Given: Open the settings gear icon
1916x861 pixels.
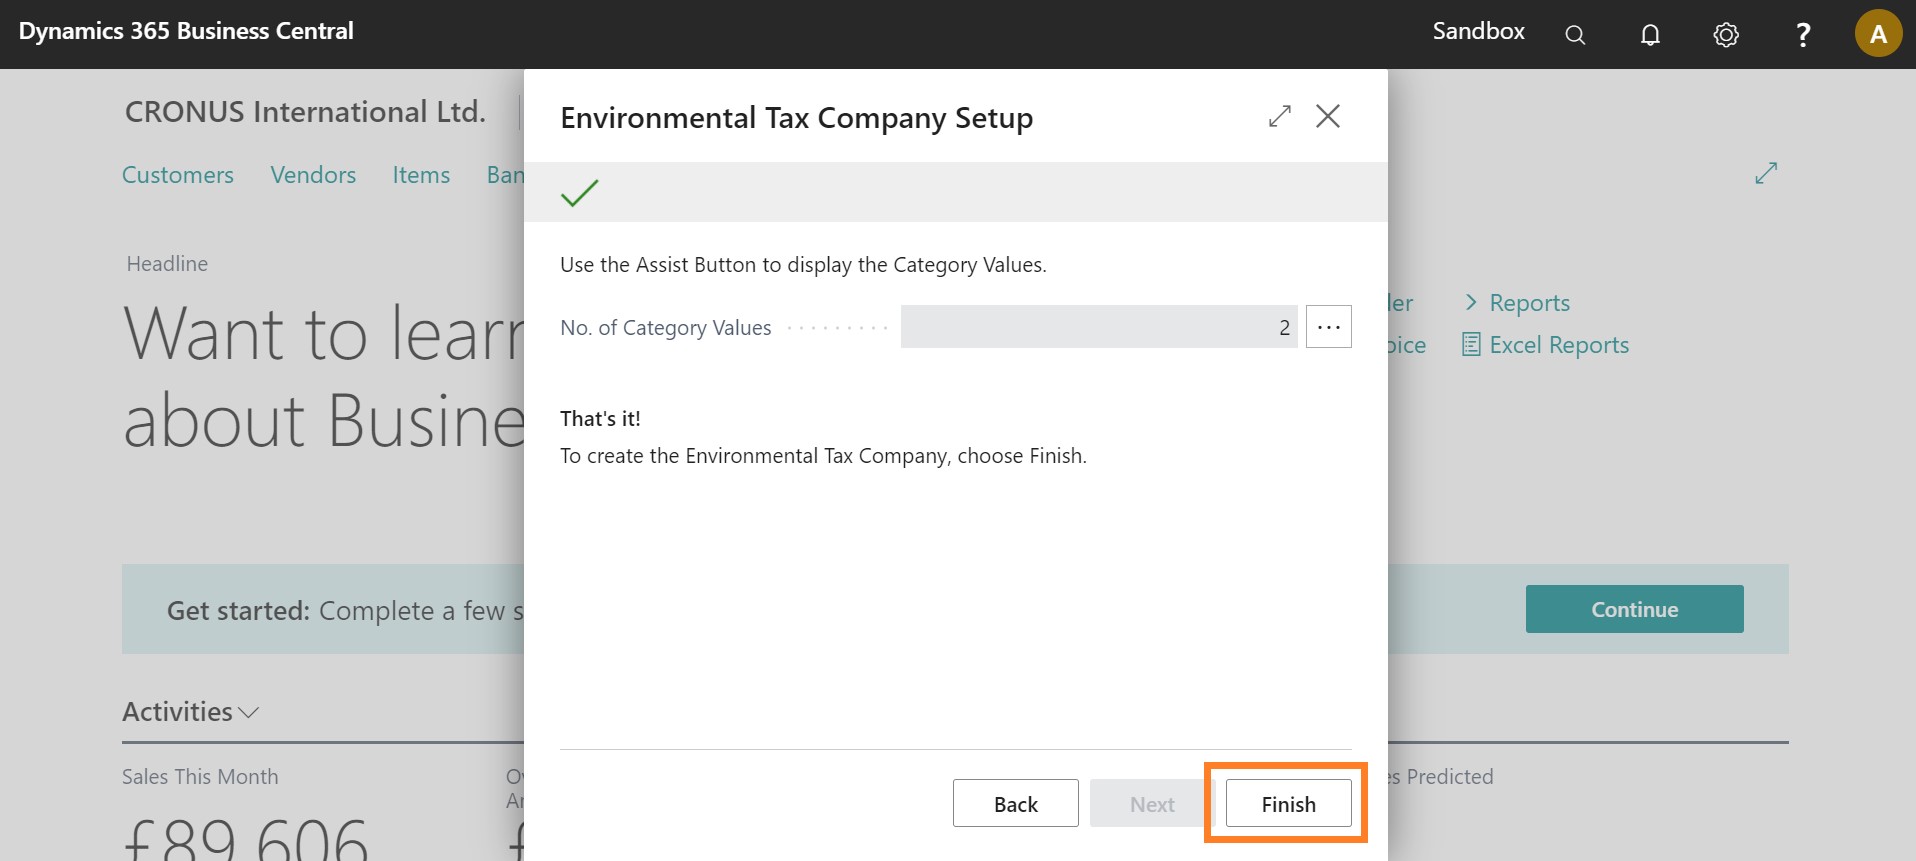Looking at the screenshot, I should pyautogui.click(x=1726, y=35).
